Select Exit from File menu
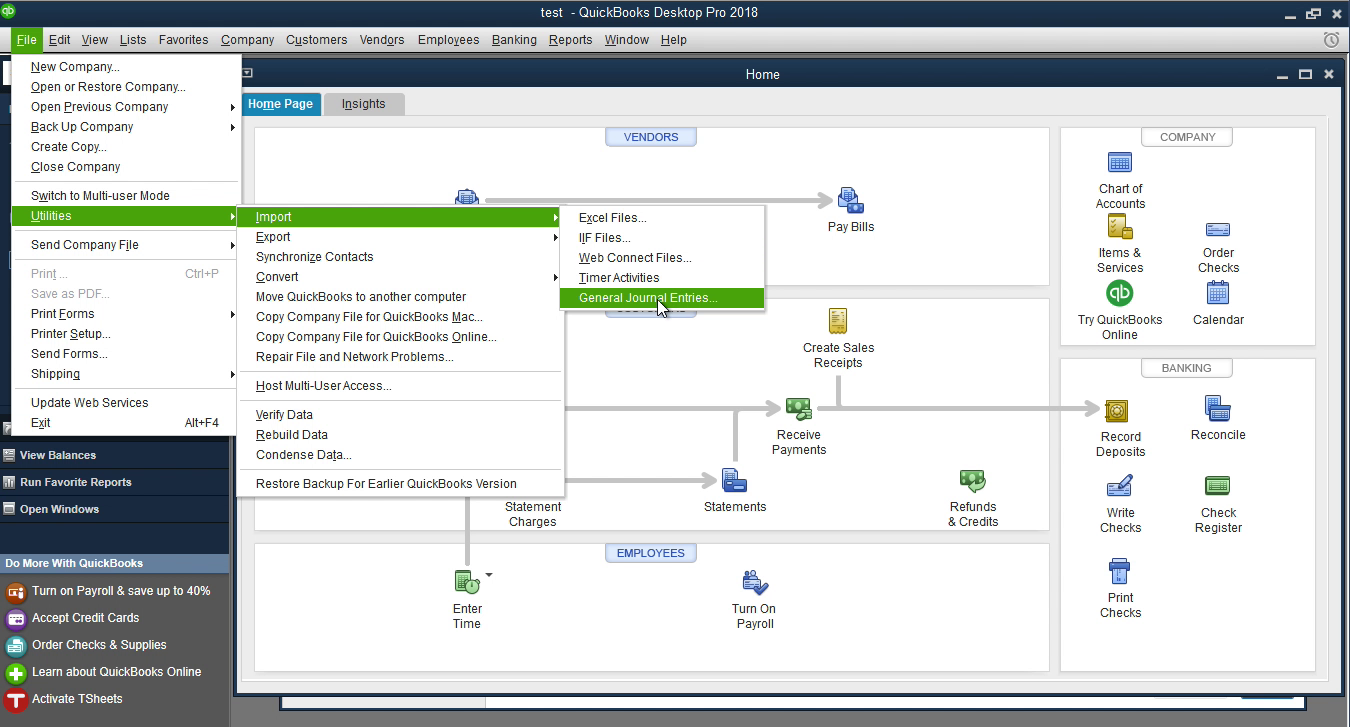Screen dimensions: 1350x727 (x=126, y=423)
